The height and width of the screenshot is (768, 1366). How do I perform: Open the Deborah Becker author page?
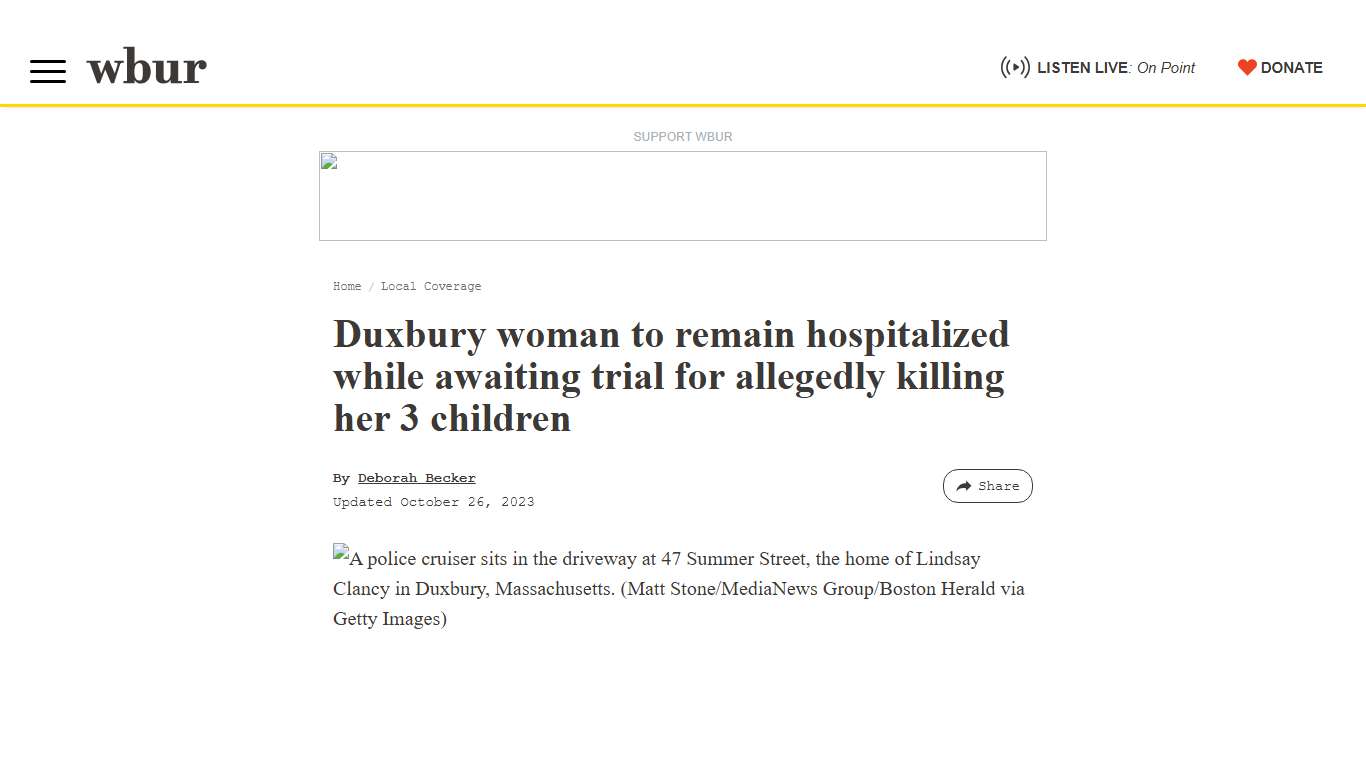coord(416,477)
